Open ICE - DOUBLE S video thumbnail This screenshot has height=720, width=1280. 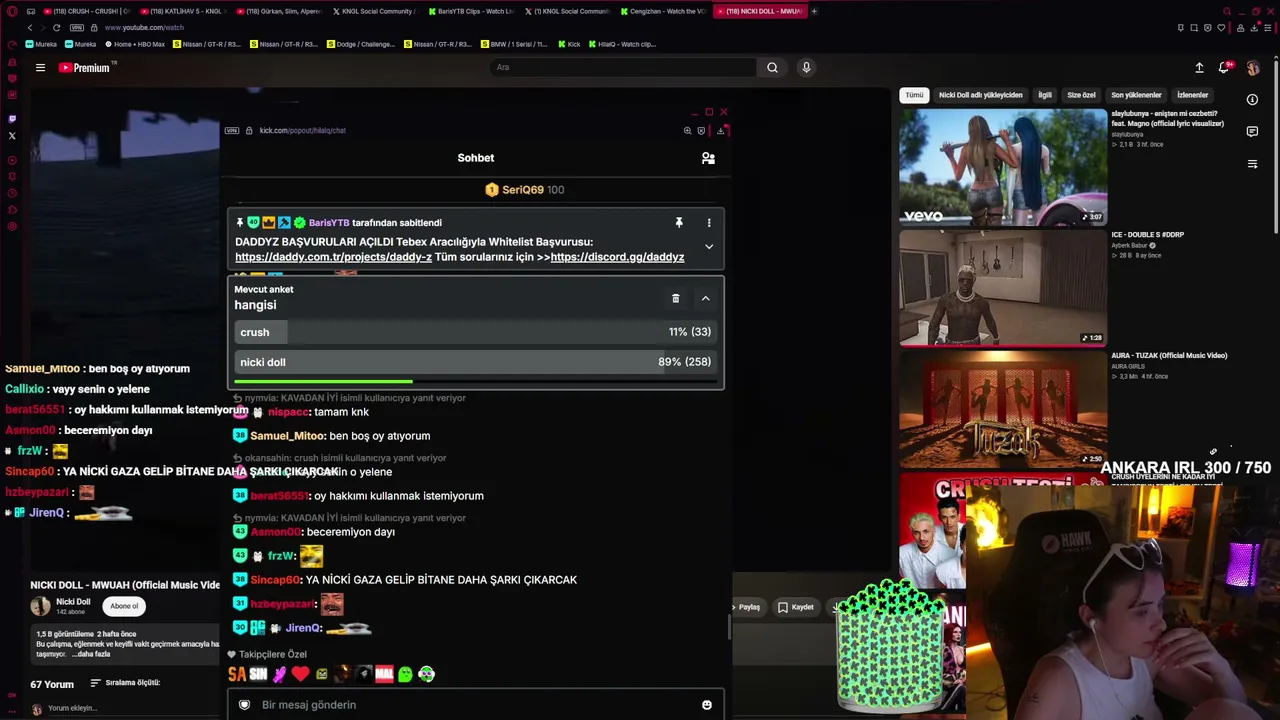point(1003,288)
